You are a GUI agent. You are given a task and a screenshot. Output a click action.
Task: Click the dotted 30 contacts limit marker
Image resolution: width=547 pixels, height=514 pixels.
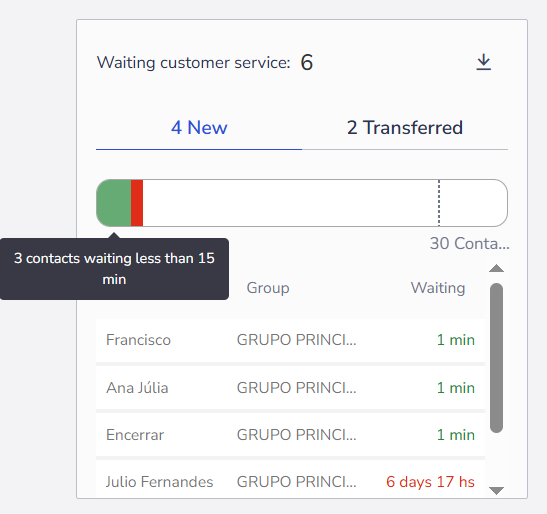tap(439, 203)
